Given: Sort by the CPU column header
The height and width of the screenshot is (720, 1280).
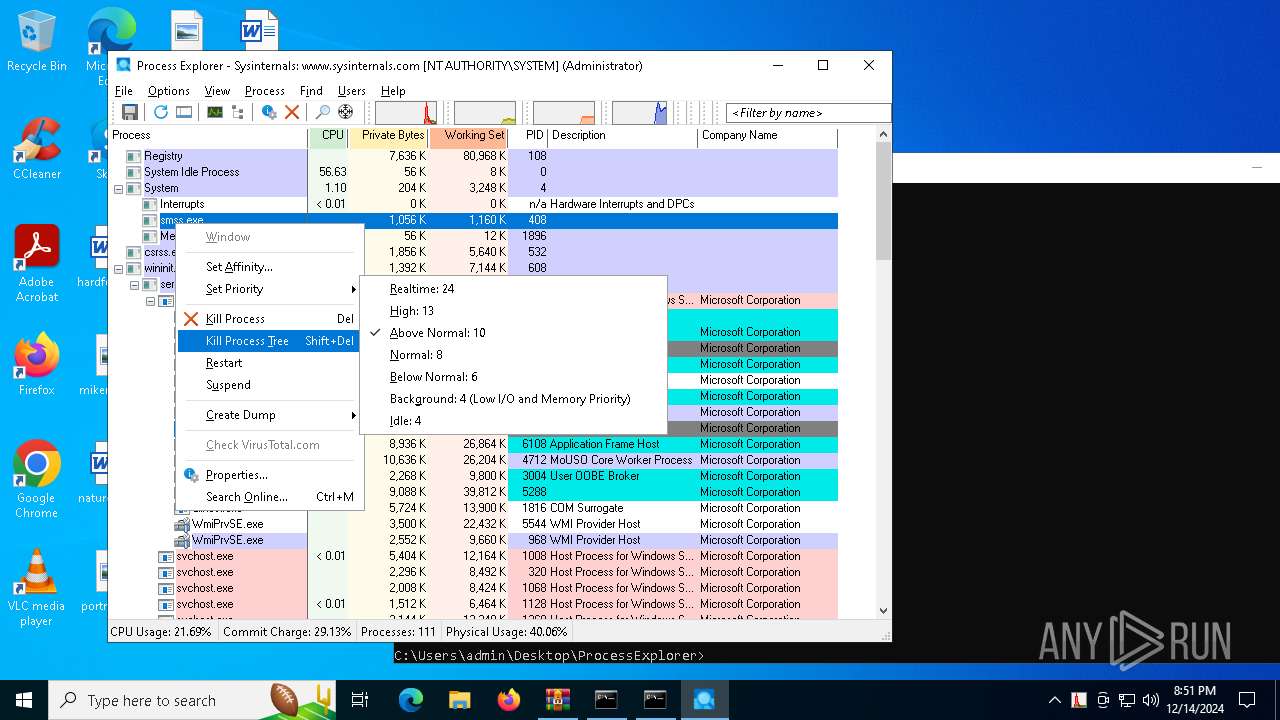Looking at the screenshot, I should tap(329, 136).
